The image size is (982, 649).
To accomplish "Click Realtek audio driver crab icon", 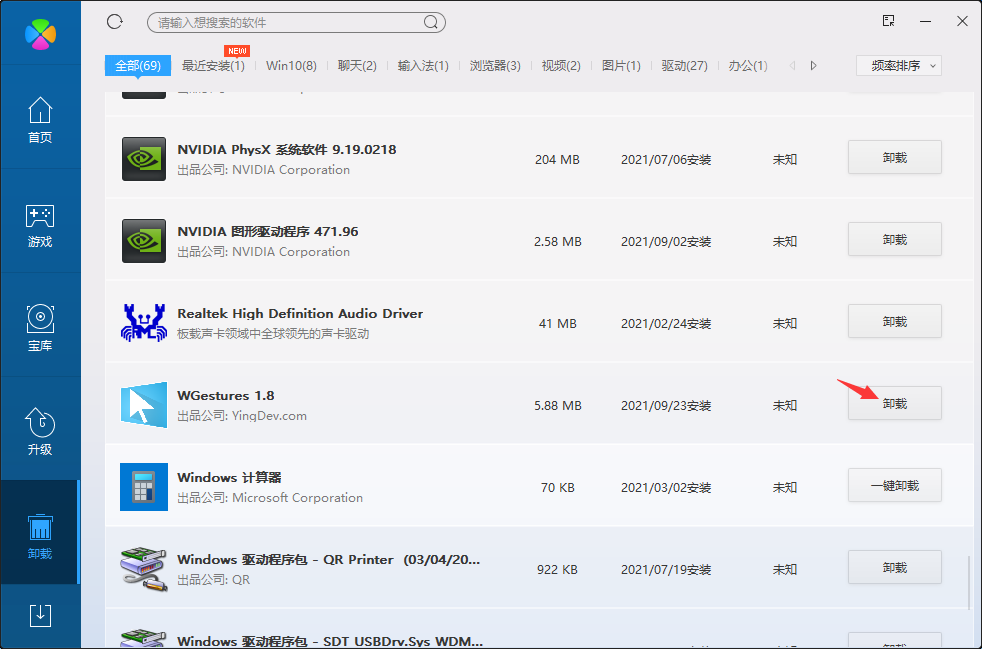I will [143, 323].
